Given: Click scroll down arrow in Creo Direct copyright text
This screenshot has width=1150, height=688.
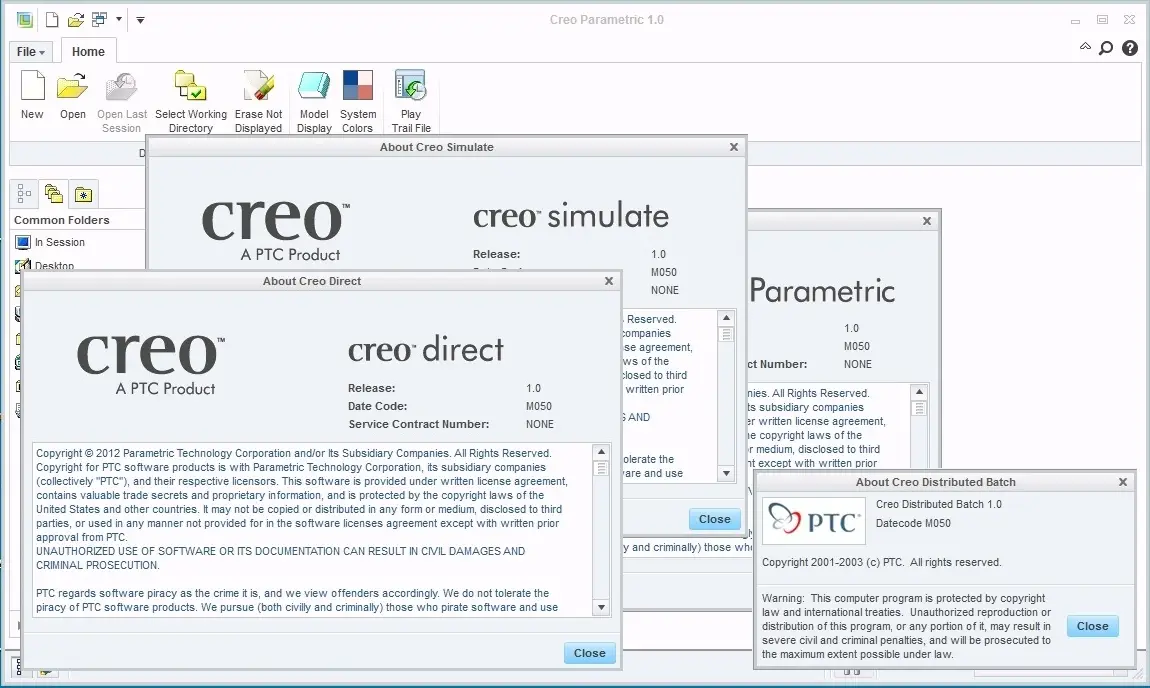Looking at the screenshot, I should click(601, 607).
